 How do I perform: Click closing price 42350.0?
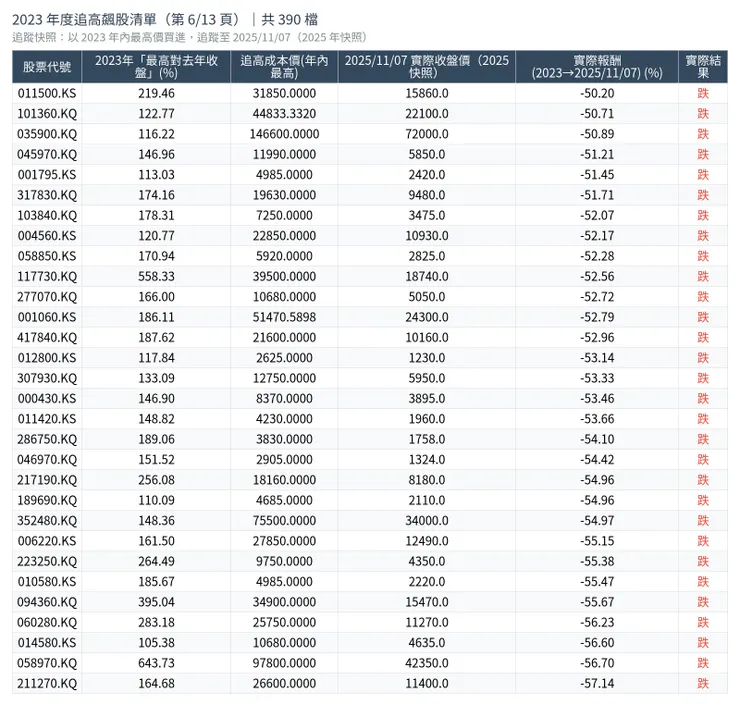click(427, 663)
